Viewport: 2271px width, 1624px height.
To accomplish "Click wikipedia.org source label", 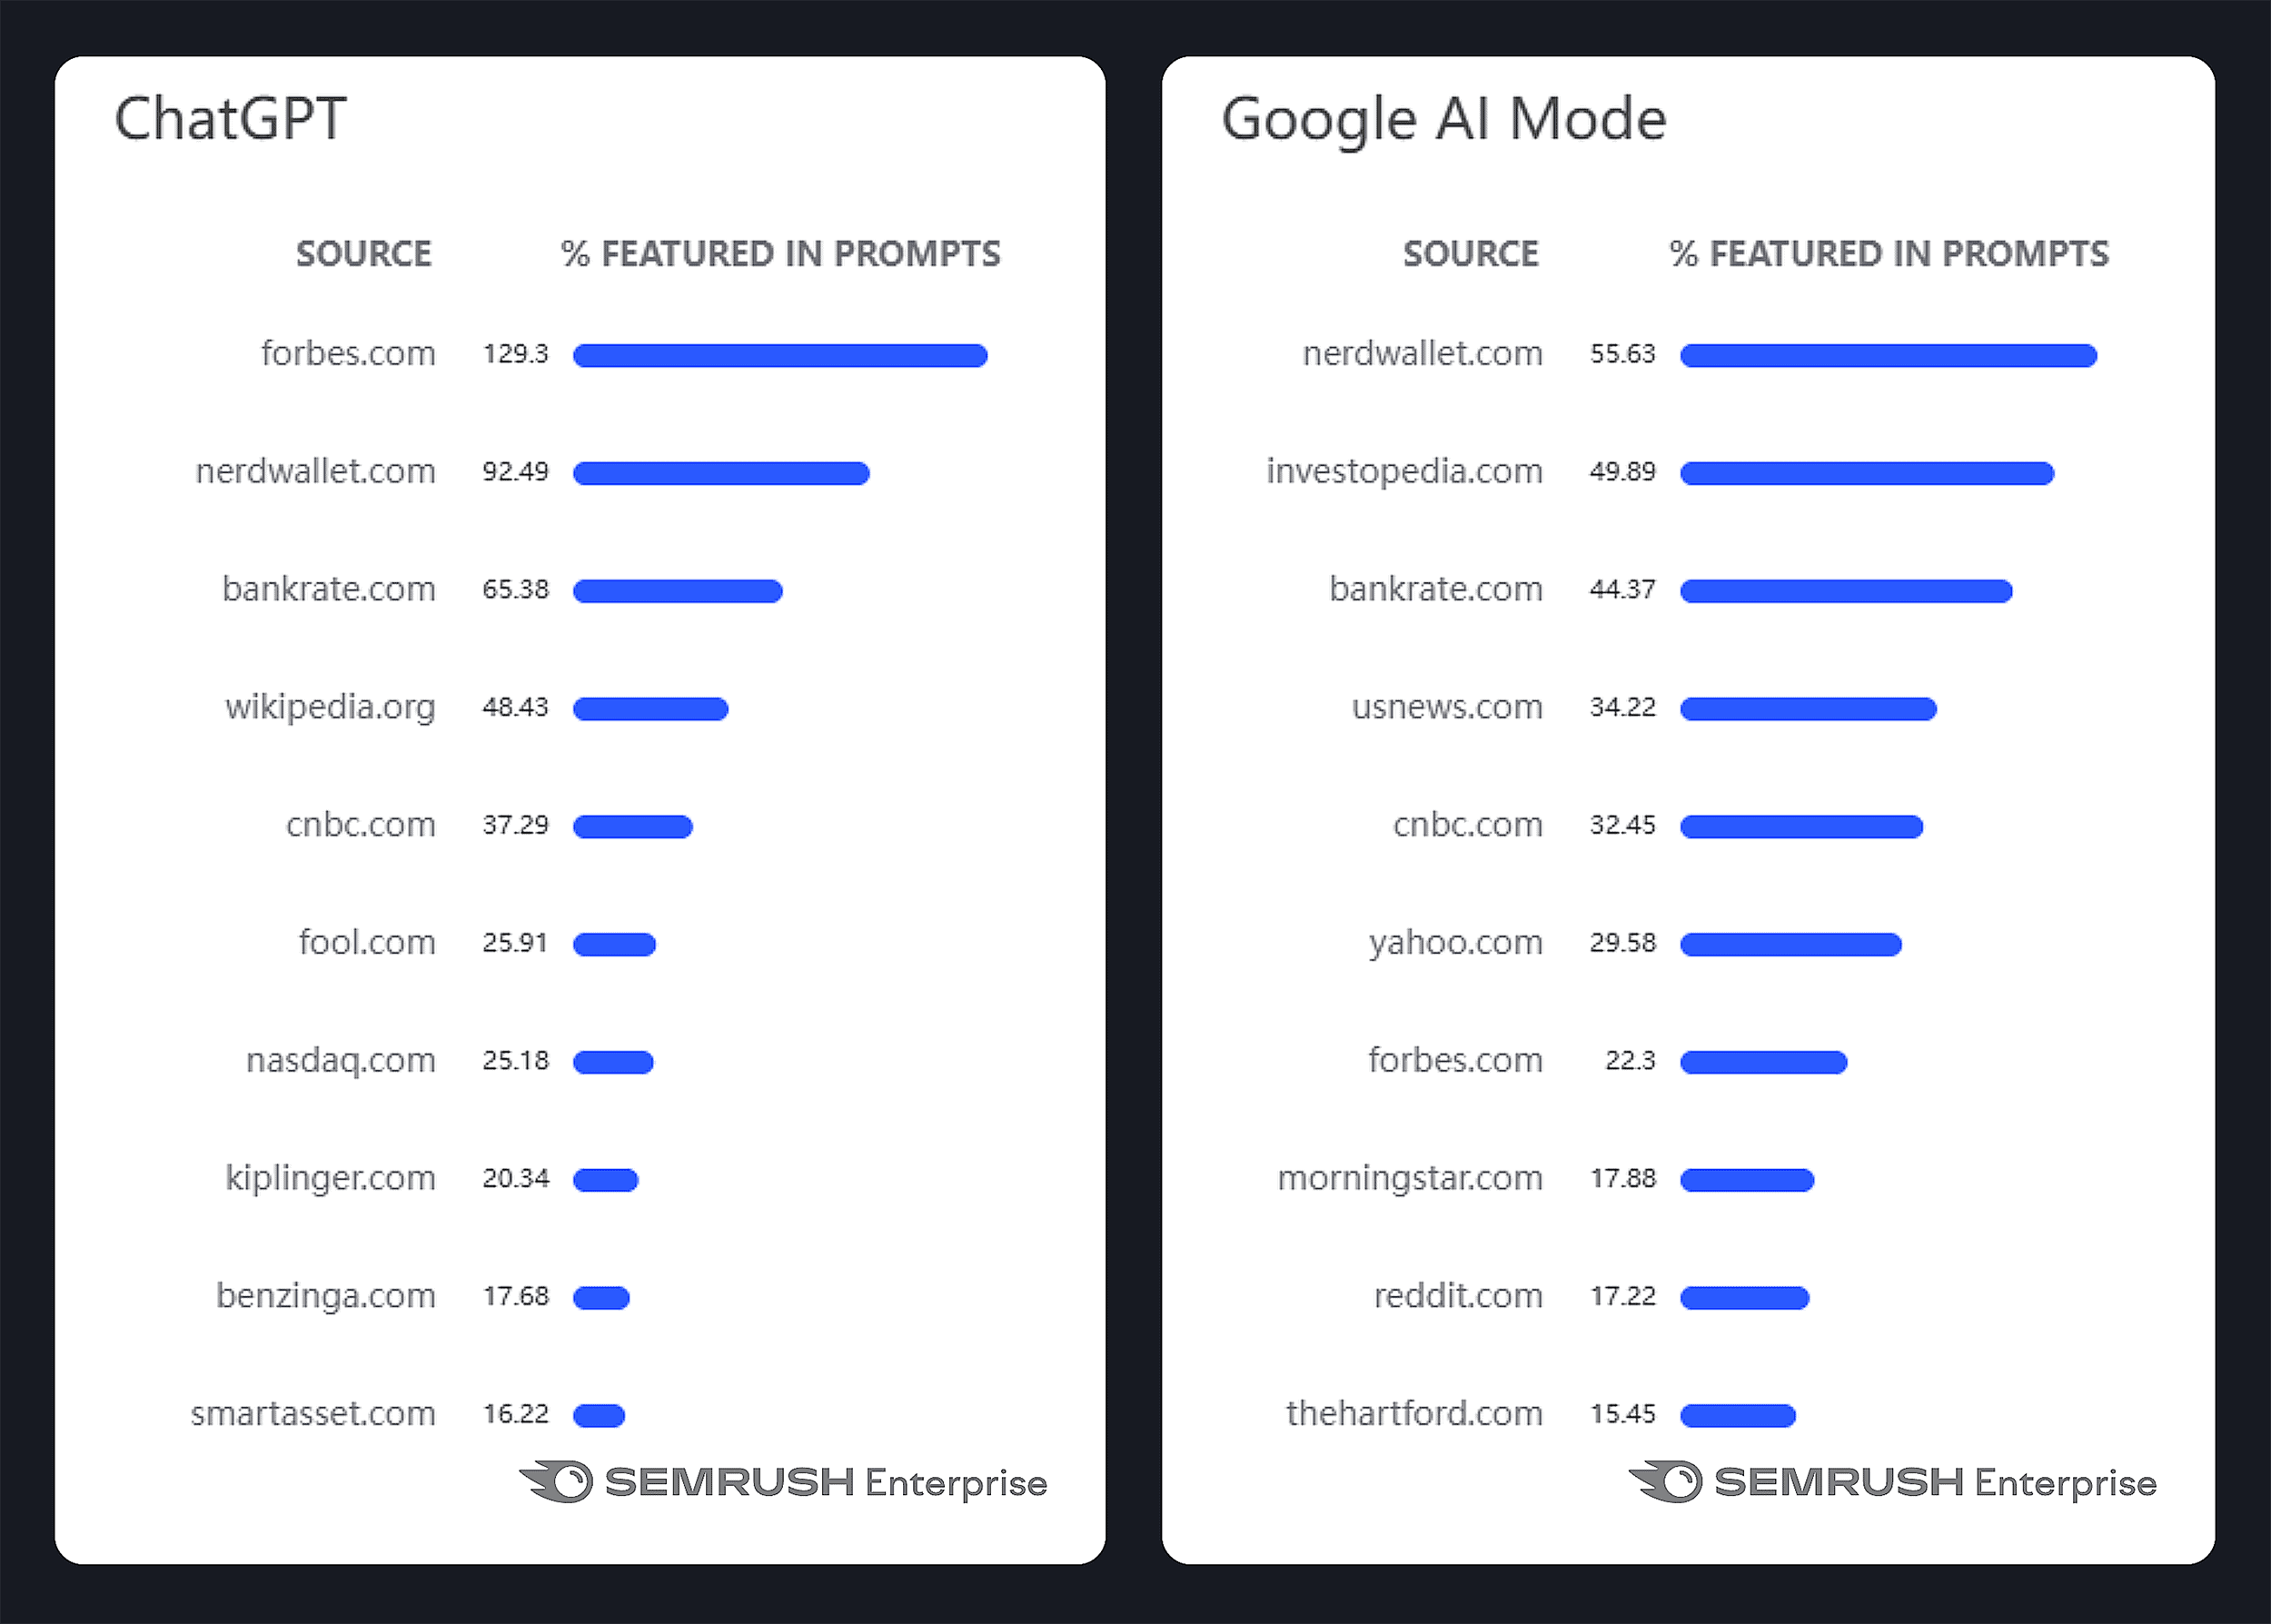I will click(330, 707).
